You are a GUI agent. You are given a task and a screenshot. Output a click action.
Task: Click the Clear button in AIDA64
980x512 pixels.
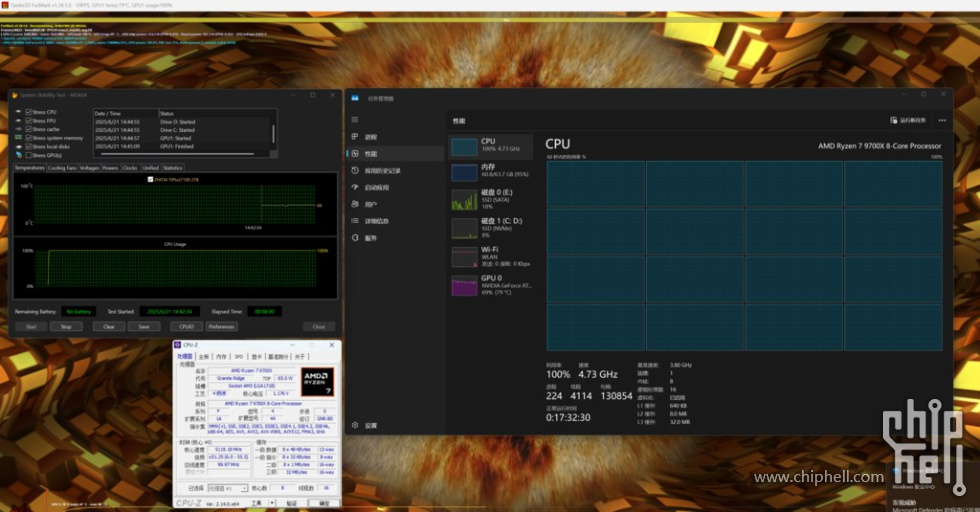(x=109, y=327)
